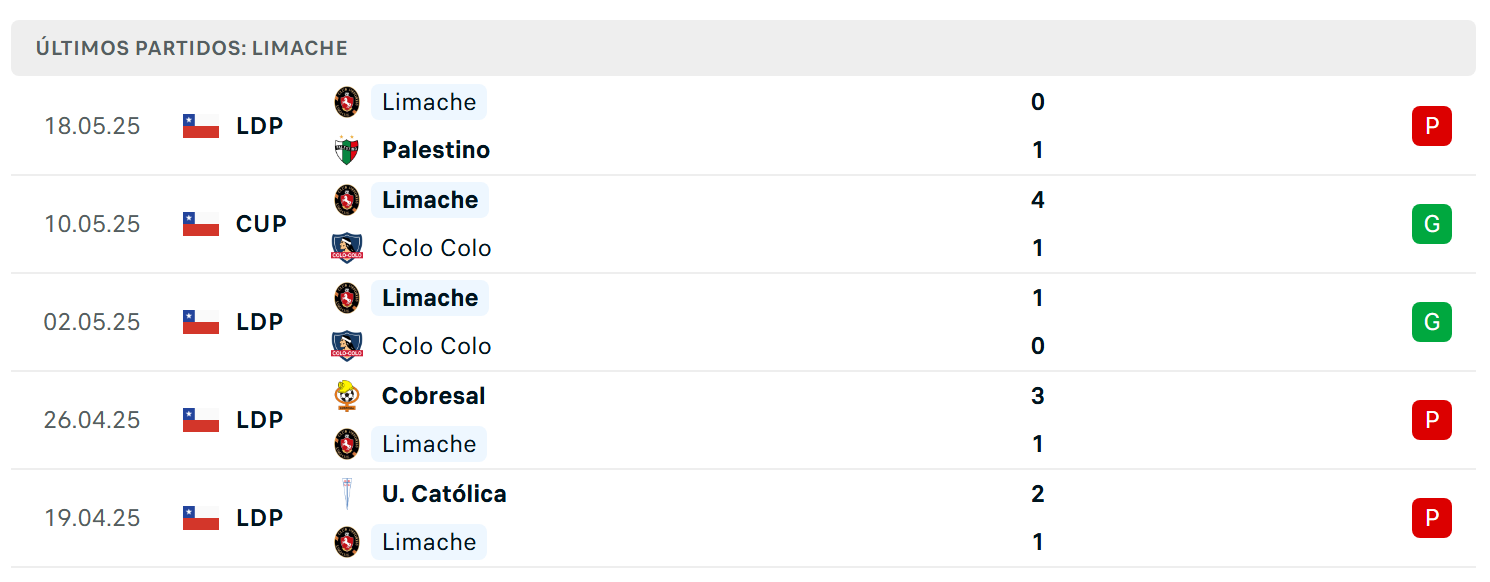Open the U. Católica team link
The width and height of the screenshot is (1490, 582).
(444, 494)
